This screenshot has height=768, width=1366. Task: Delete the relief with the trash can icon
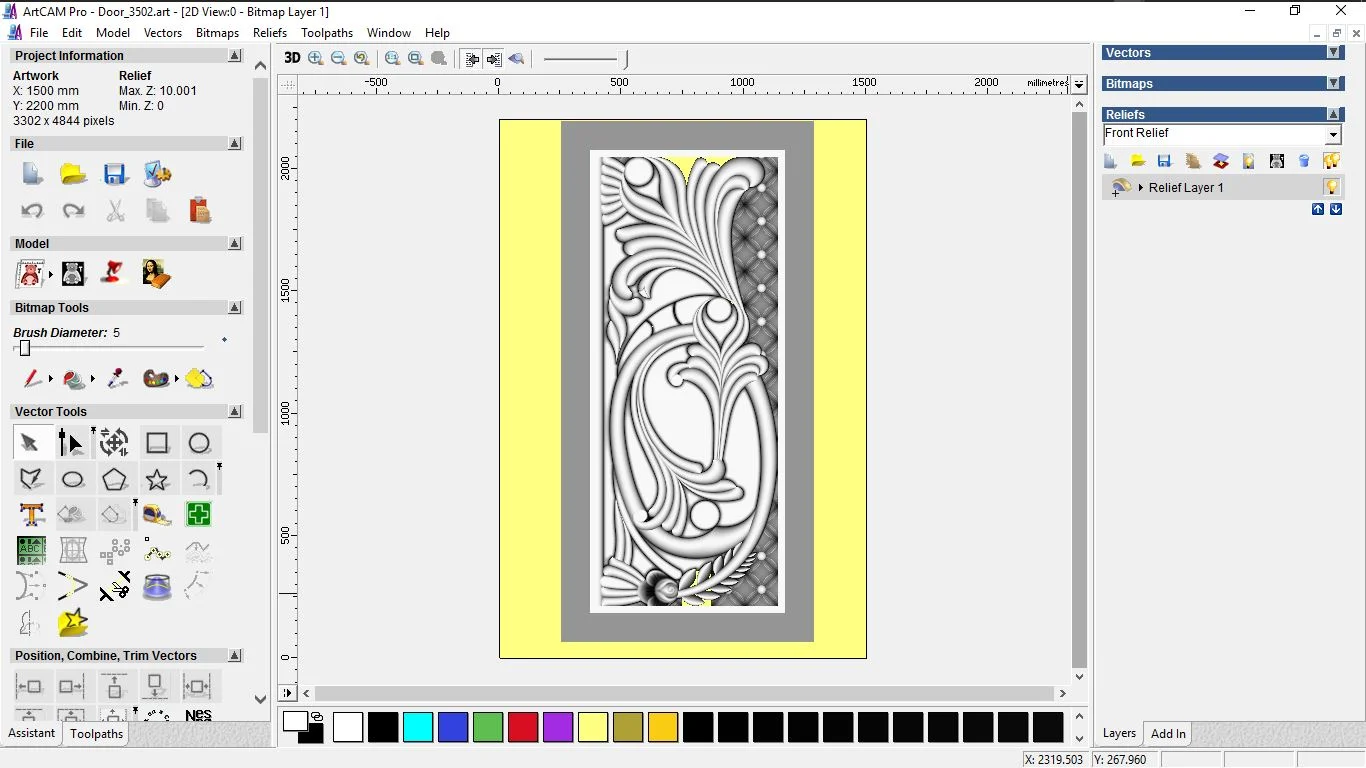1304,161
